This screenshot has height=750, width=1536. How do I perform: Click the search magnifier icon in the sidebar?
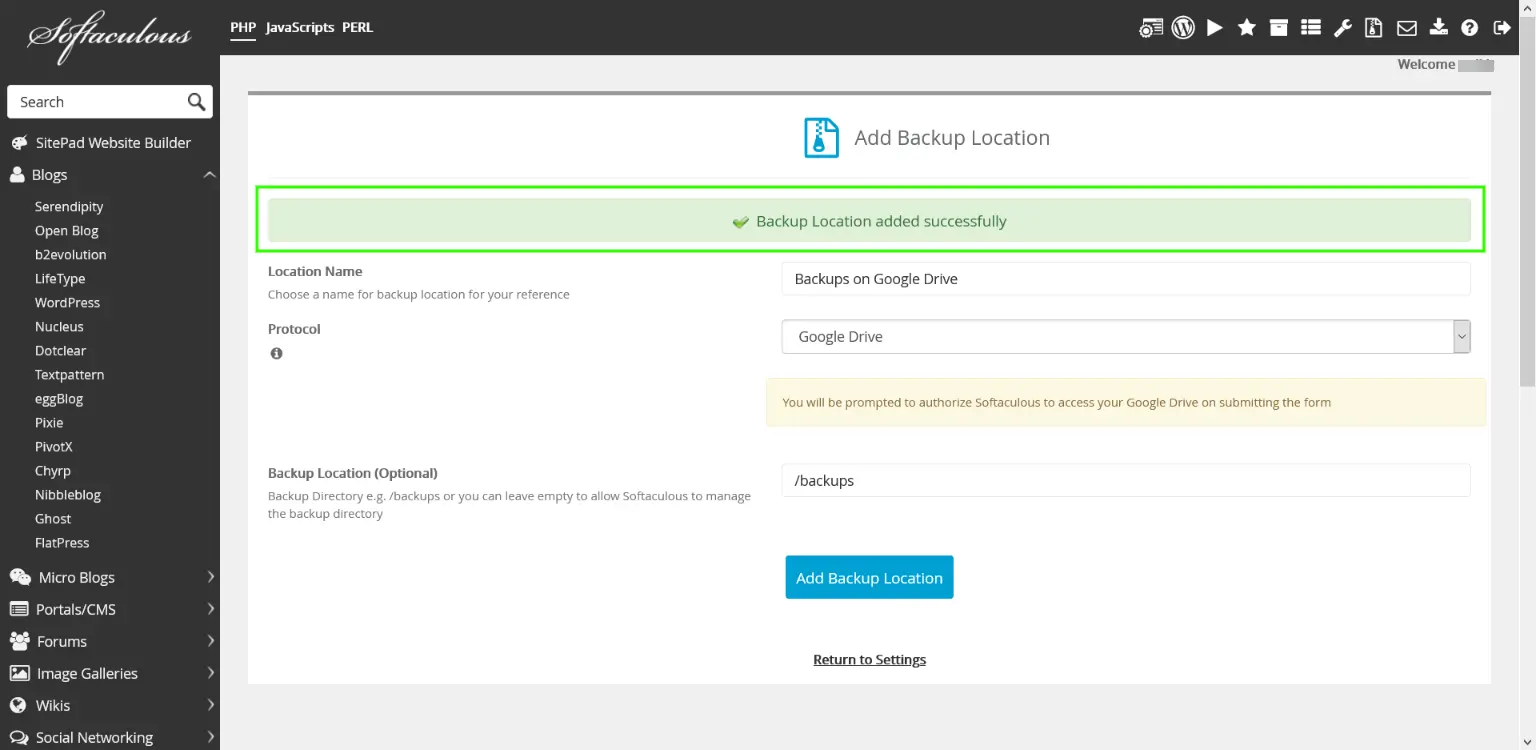click(x=195, y=101)
